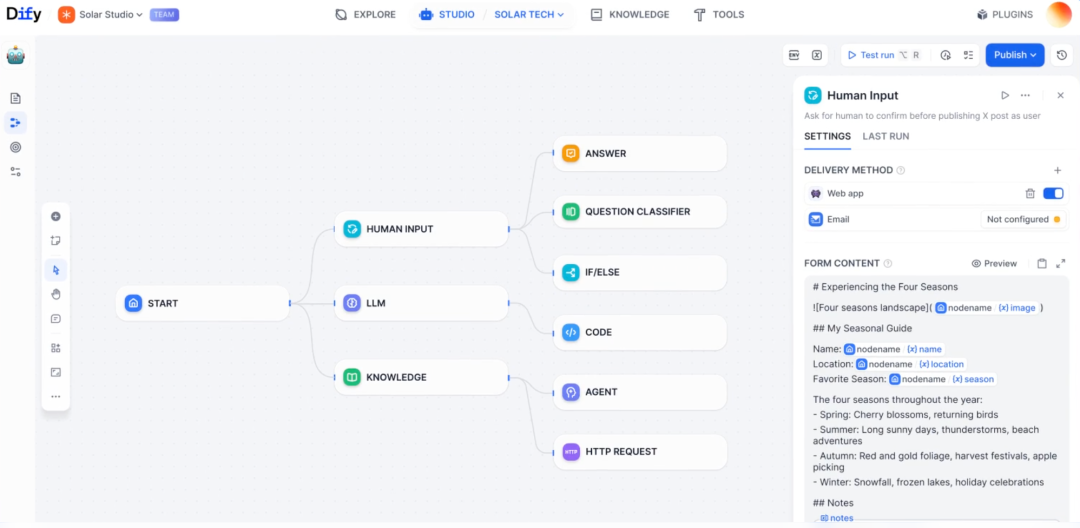1080x528 pixels.
Task: Click the TEAM plan badge
Action: pos(165,14)
